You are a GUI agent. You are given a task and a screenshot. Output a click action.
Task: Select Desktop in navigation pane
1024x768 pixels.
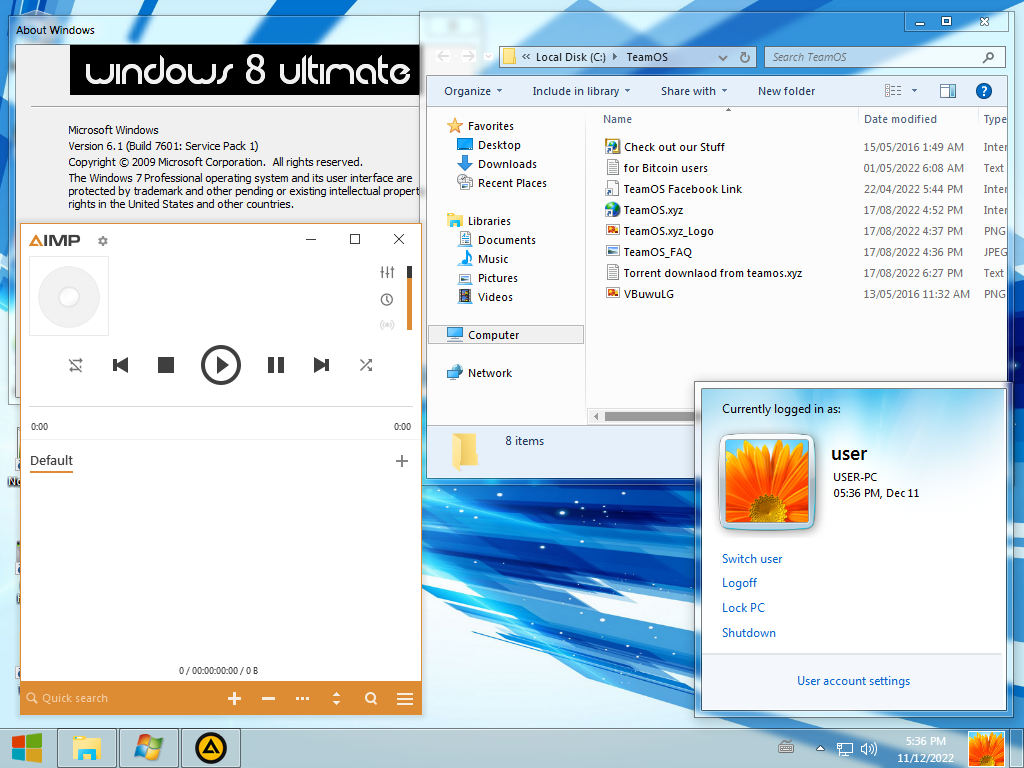tap(499, 145)
